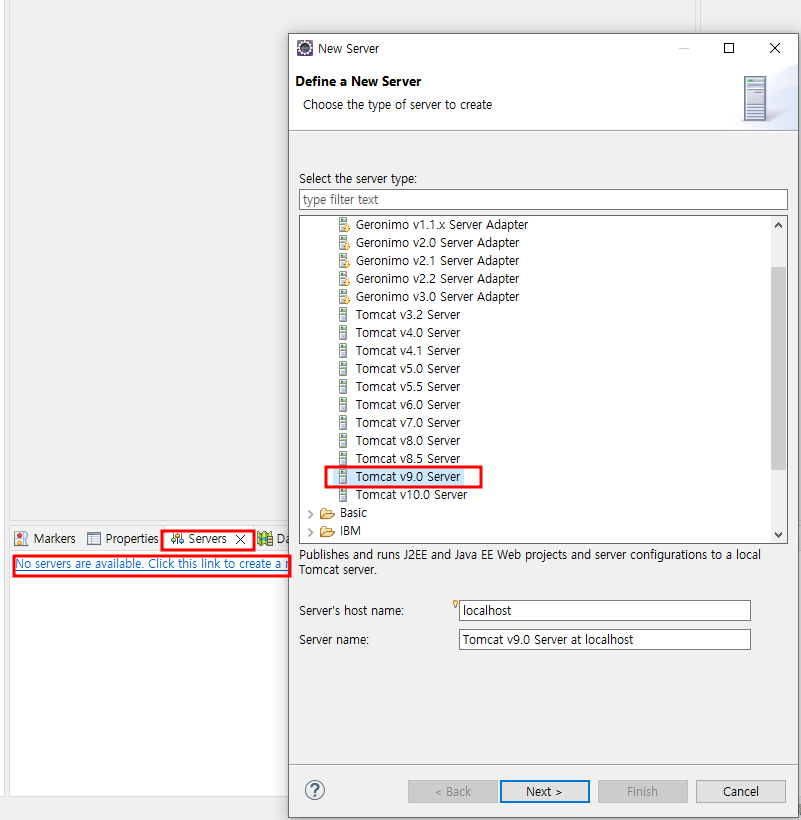Select the text Tomcat v3.2 Server
The height and width of the screenshot is (820, 801).
pyautogui.click(x=408, y=315)
